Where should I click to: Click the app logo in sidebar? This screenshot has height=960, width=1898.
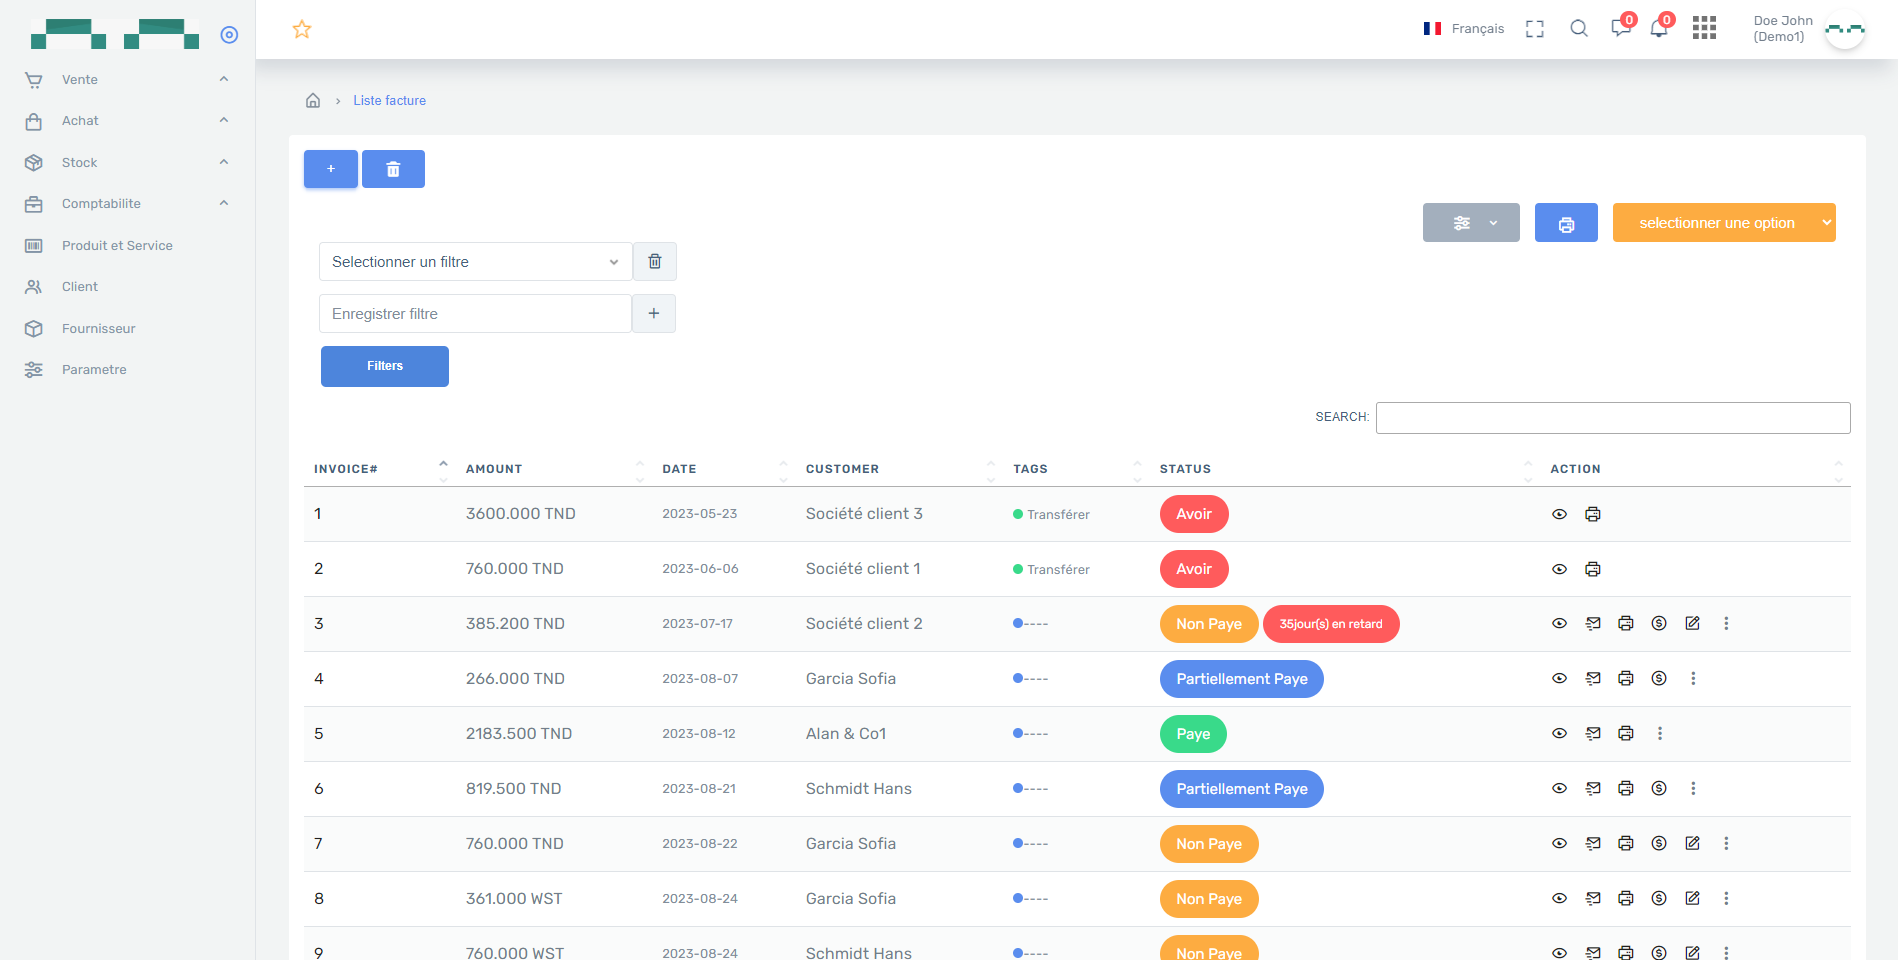coord(115,34)
